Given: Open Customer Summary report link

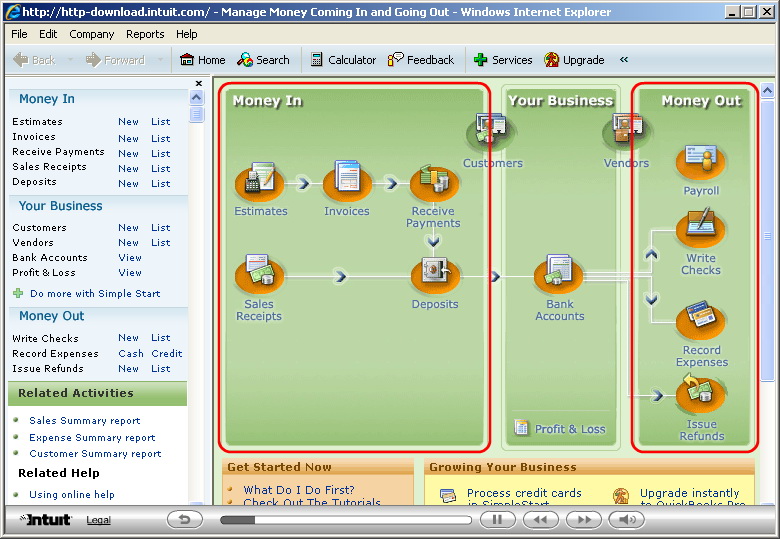Looking at the screenshot, I should click(95, 453).
